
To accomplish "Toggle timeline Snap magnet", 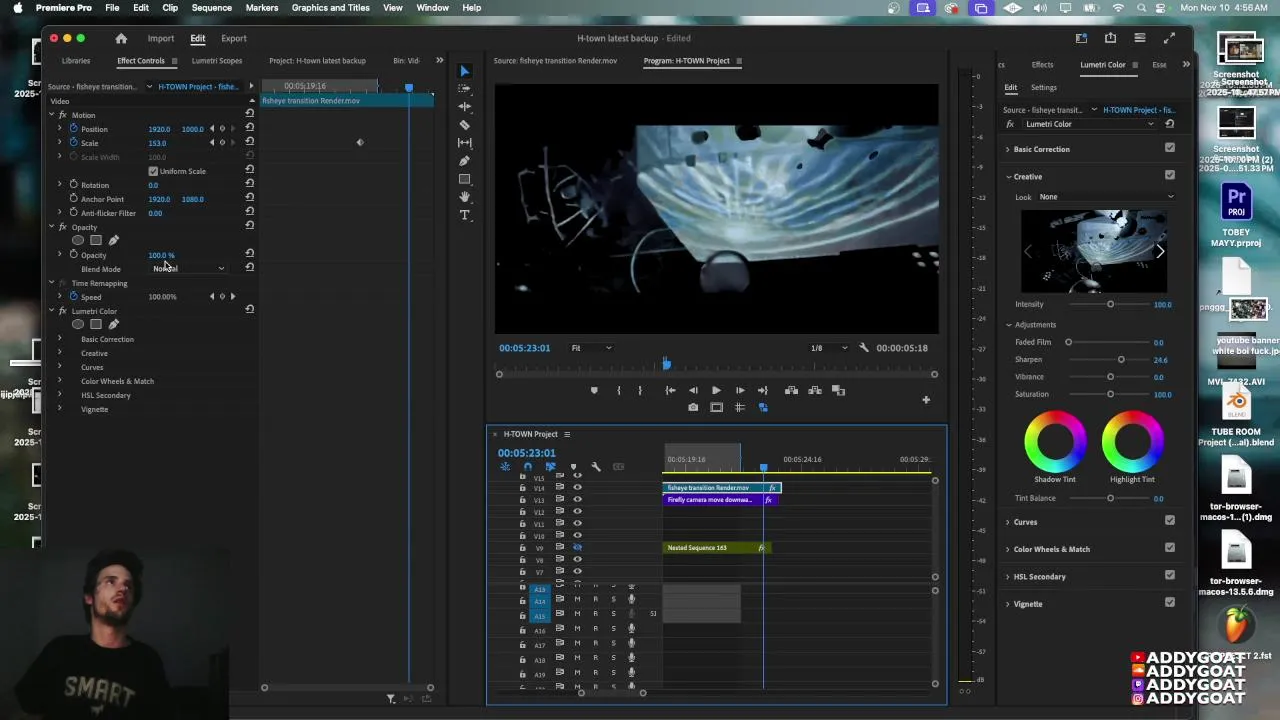I will tap(527, 467).
